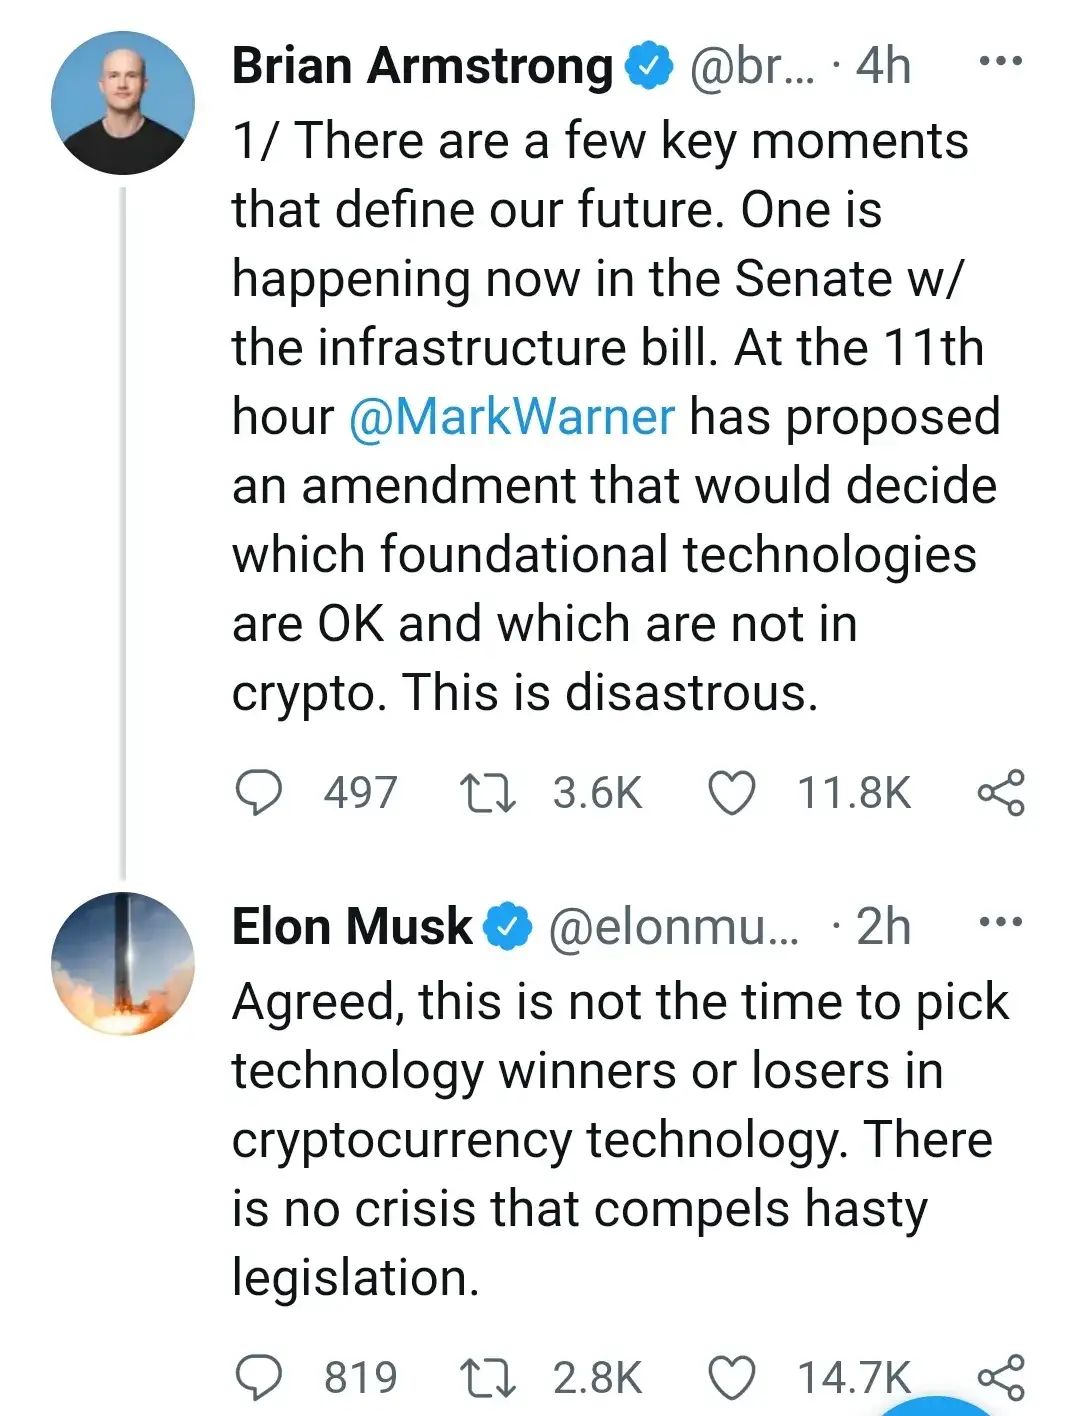The height and width of the screenshot is (1416, 1080).
Task: Open the @MarkWarner mention link
Action: tap(511, 417)
